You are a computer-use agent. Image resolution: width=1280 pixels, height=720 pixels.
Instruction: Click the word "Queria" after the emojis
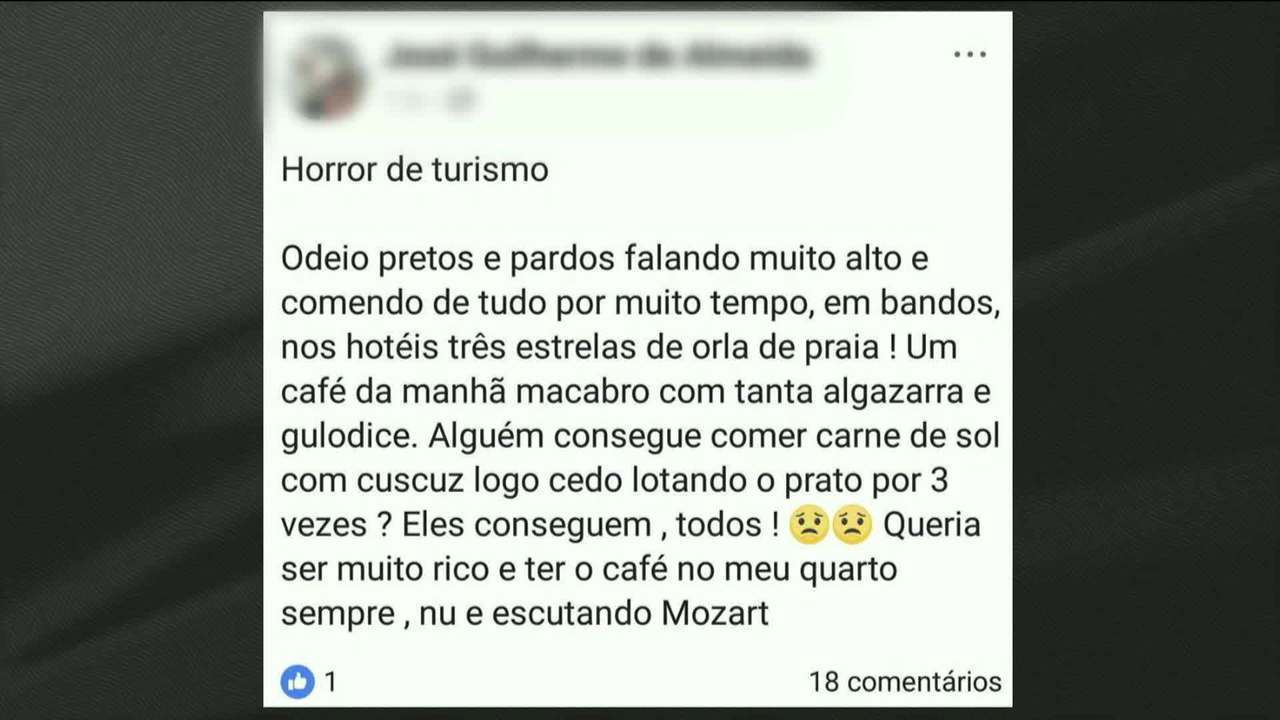click(932, 525)
